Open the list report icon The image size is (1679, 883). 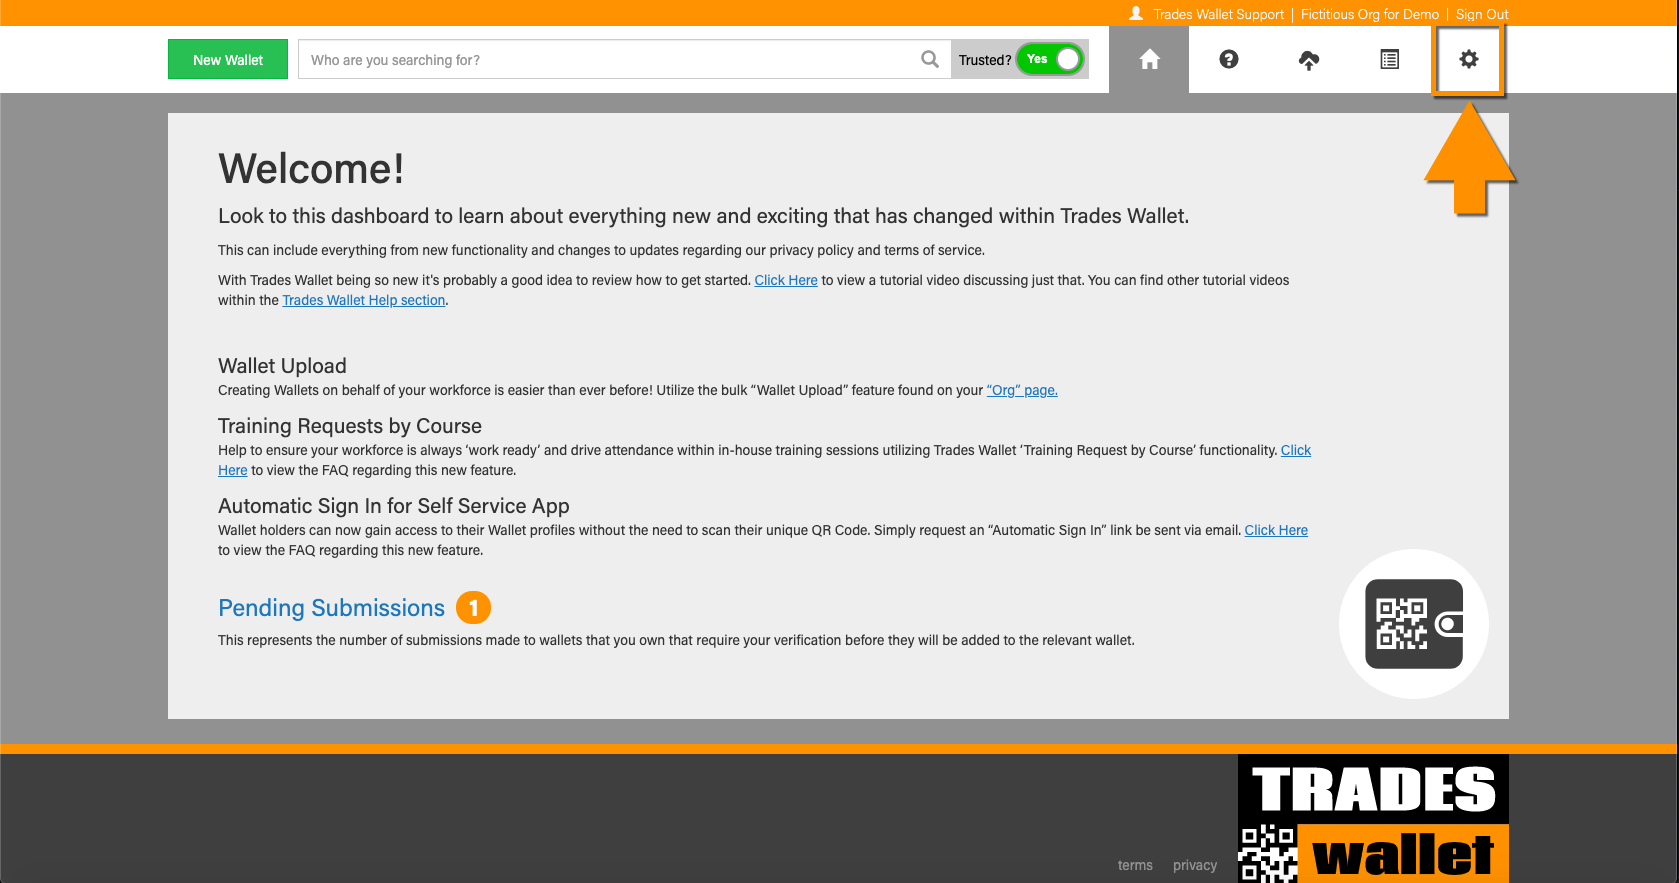tap(1389, 60)
